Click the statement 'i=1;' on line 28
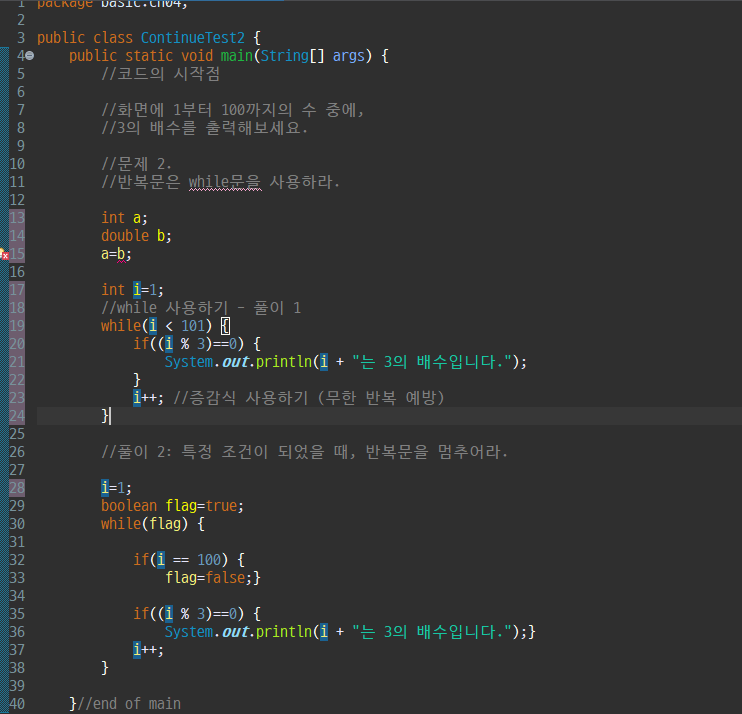The height and width of the screenshot is (714, 742). pyautogui.click(x=116, y=487)
